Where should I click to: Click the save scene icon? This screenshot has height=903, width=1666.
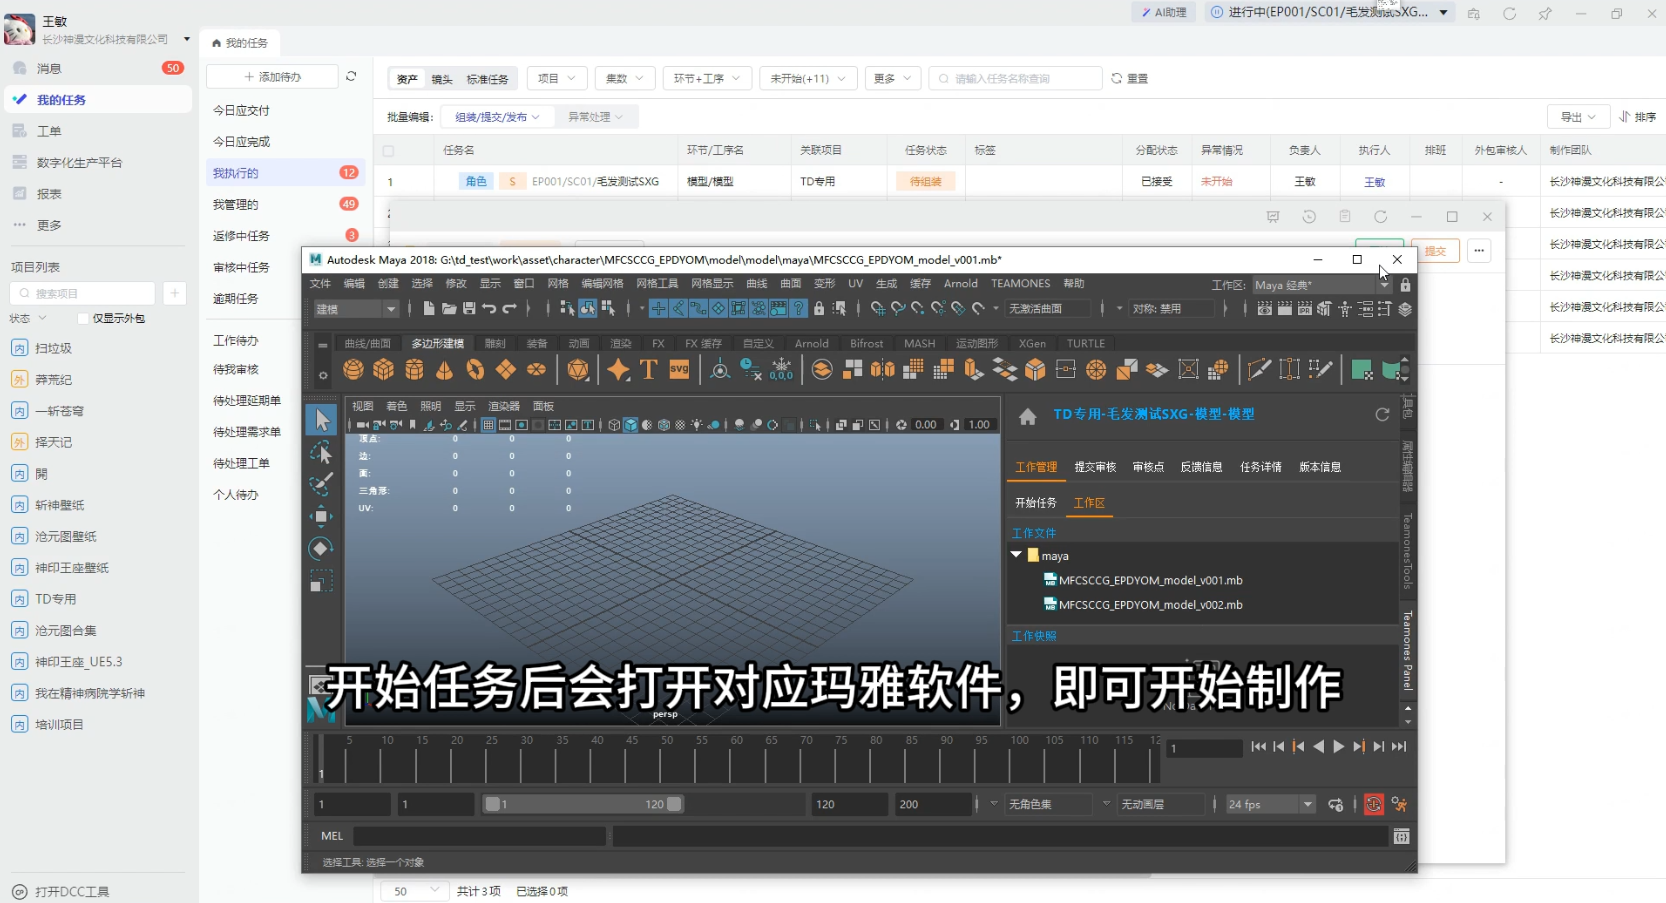click(x=469, y=309)
